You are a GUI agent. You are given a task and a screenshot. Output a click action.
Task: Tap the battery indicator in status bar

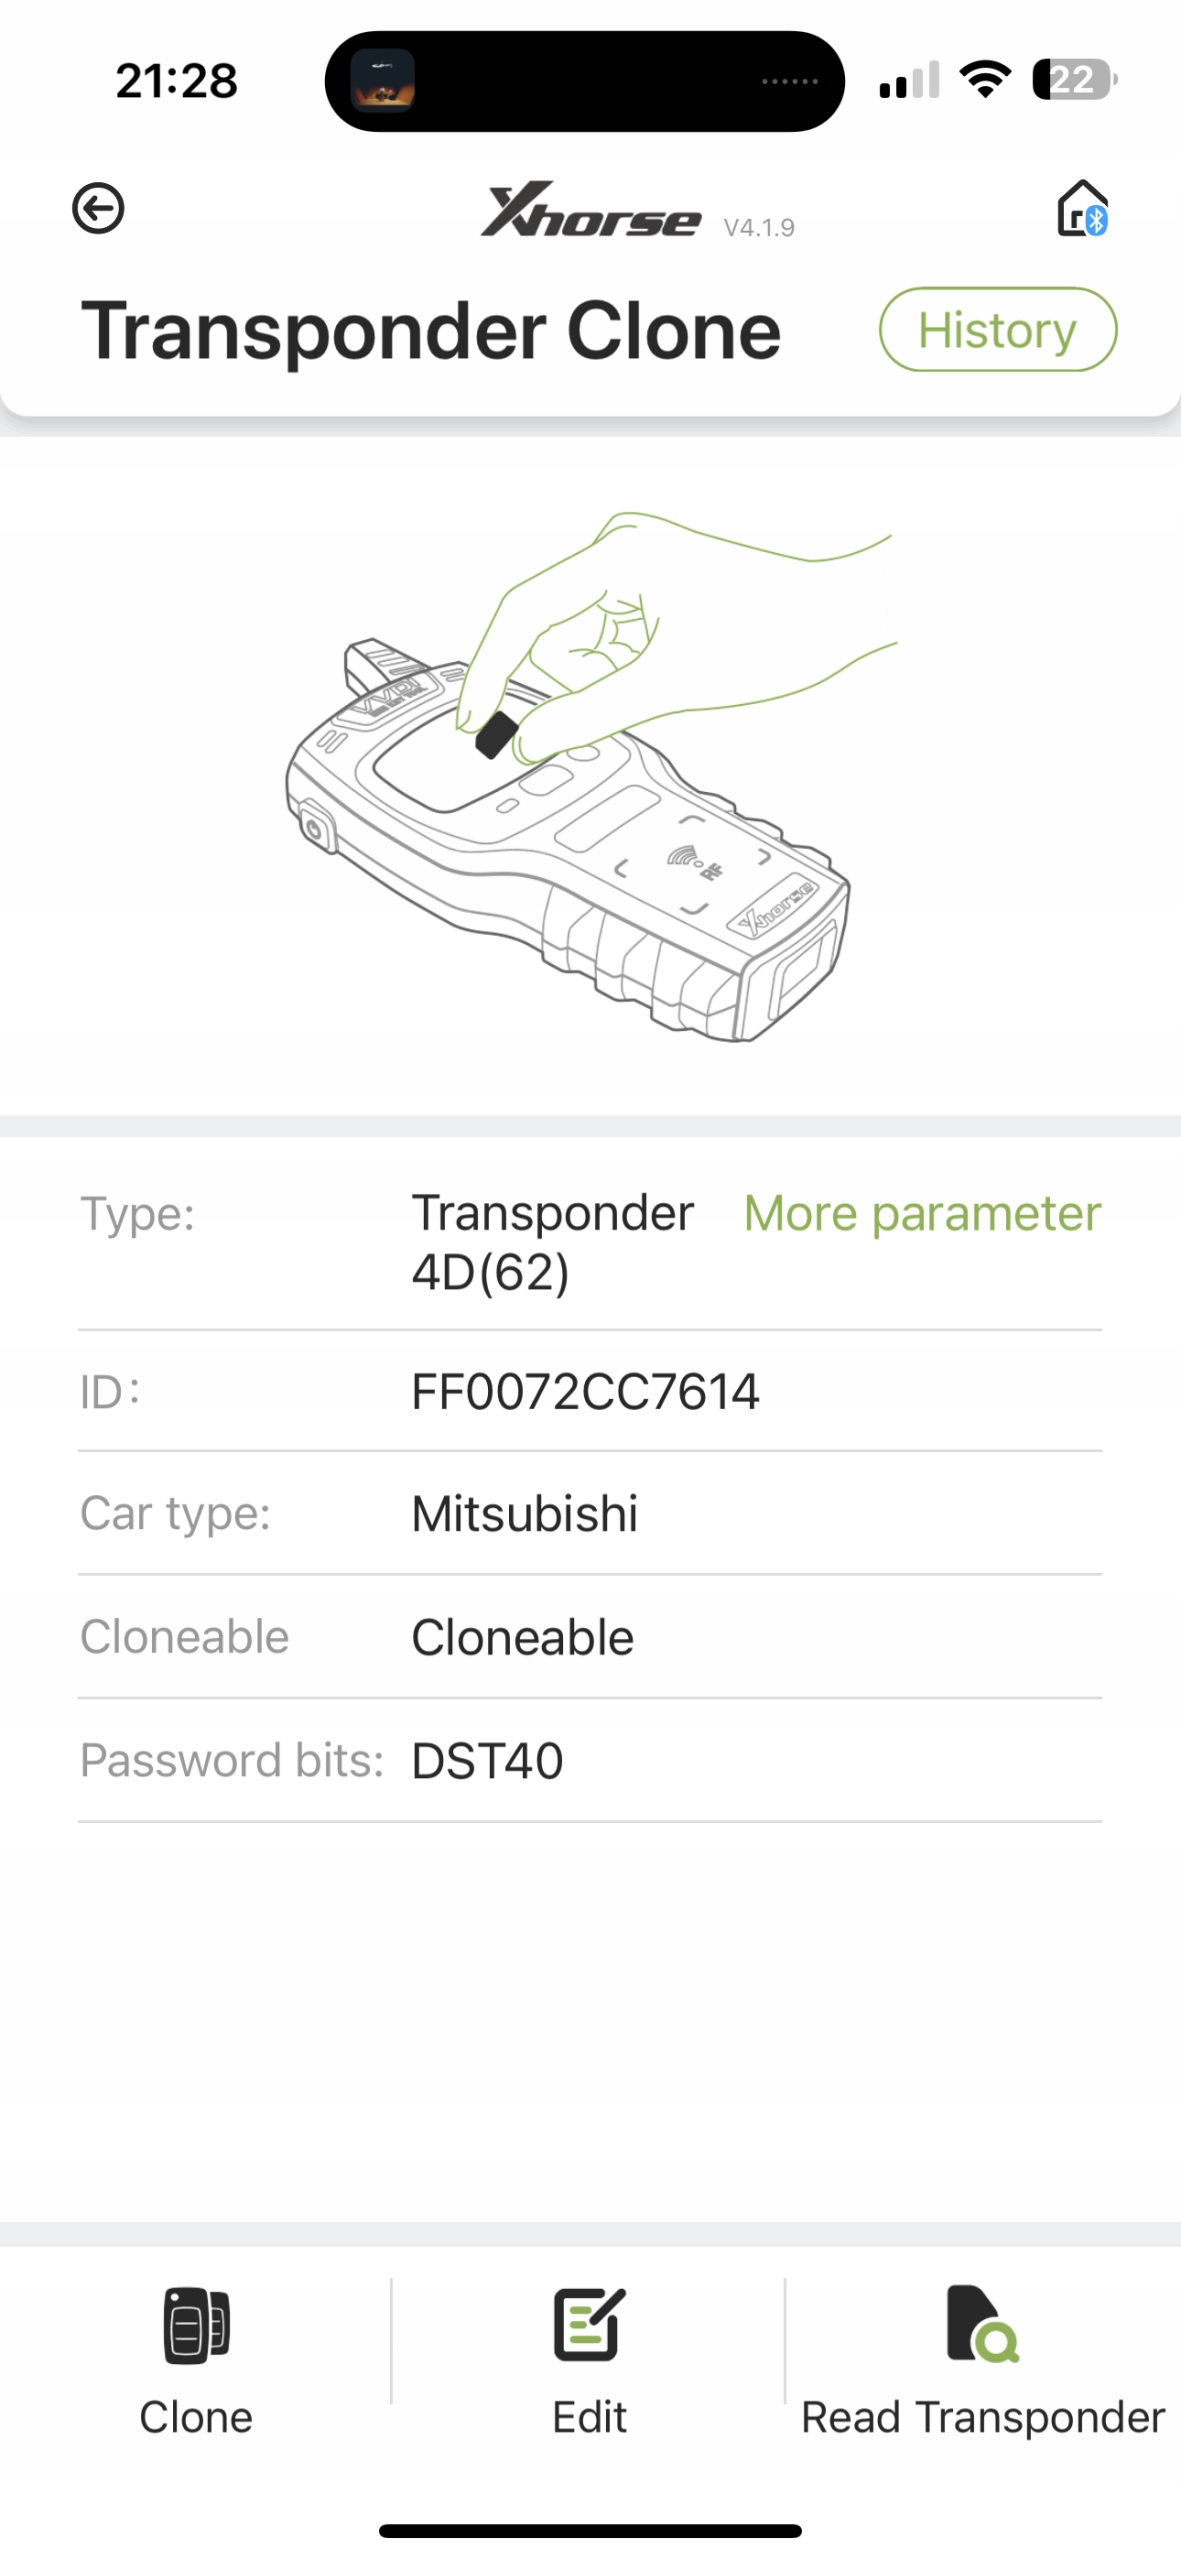pos(1074,80)
